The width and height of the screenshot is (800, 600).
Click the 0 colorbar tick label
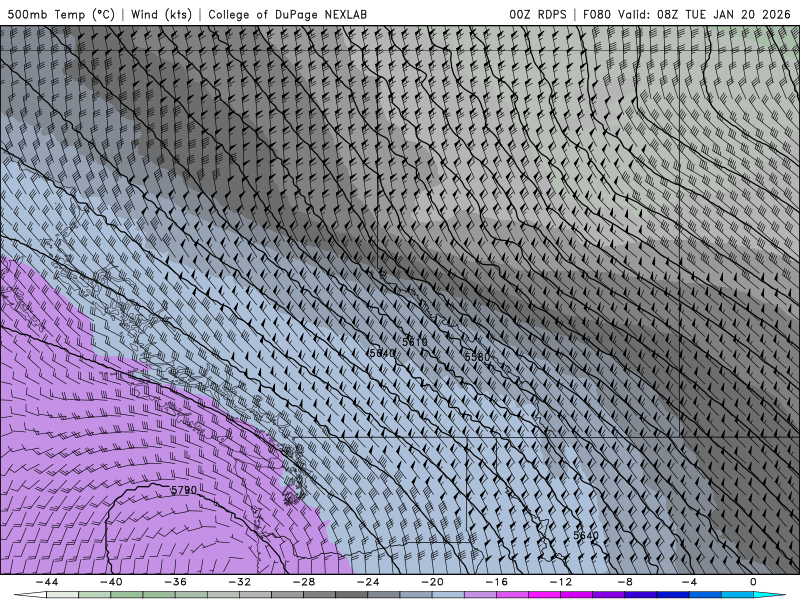point(754,582)
